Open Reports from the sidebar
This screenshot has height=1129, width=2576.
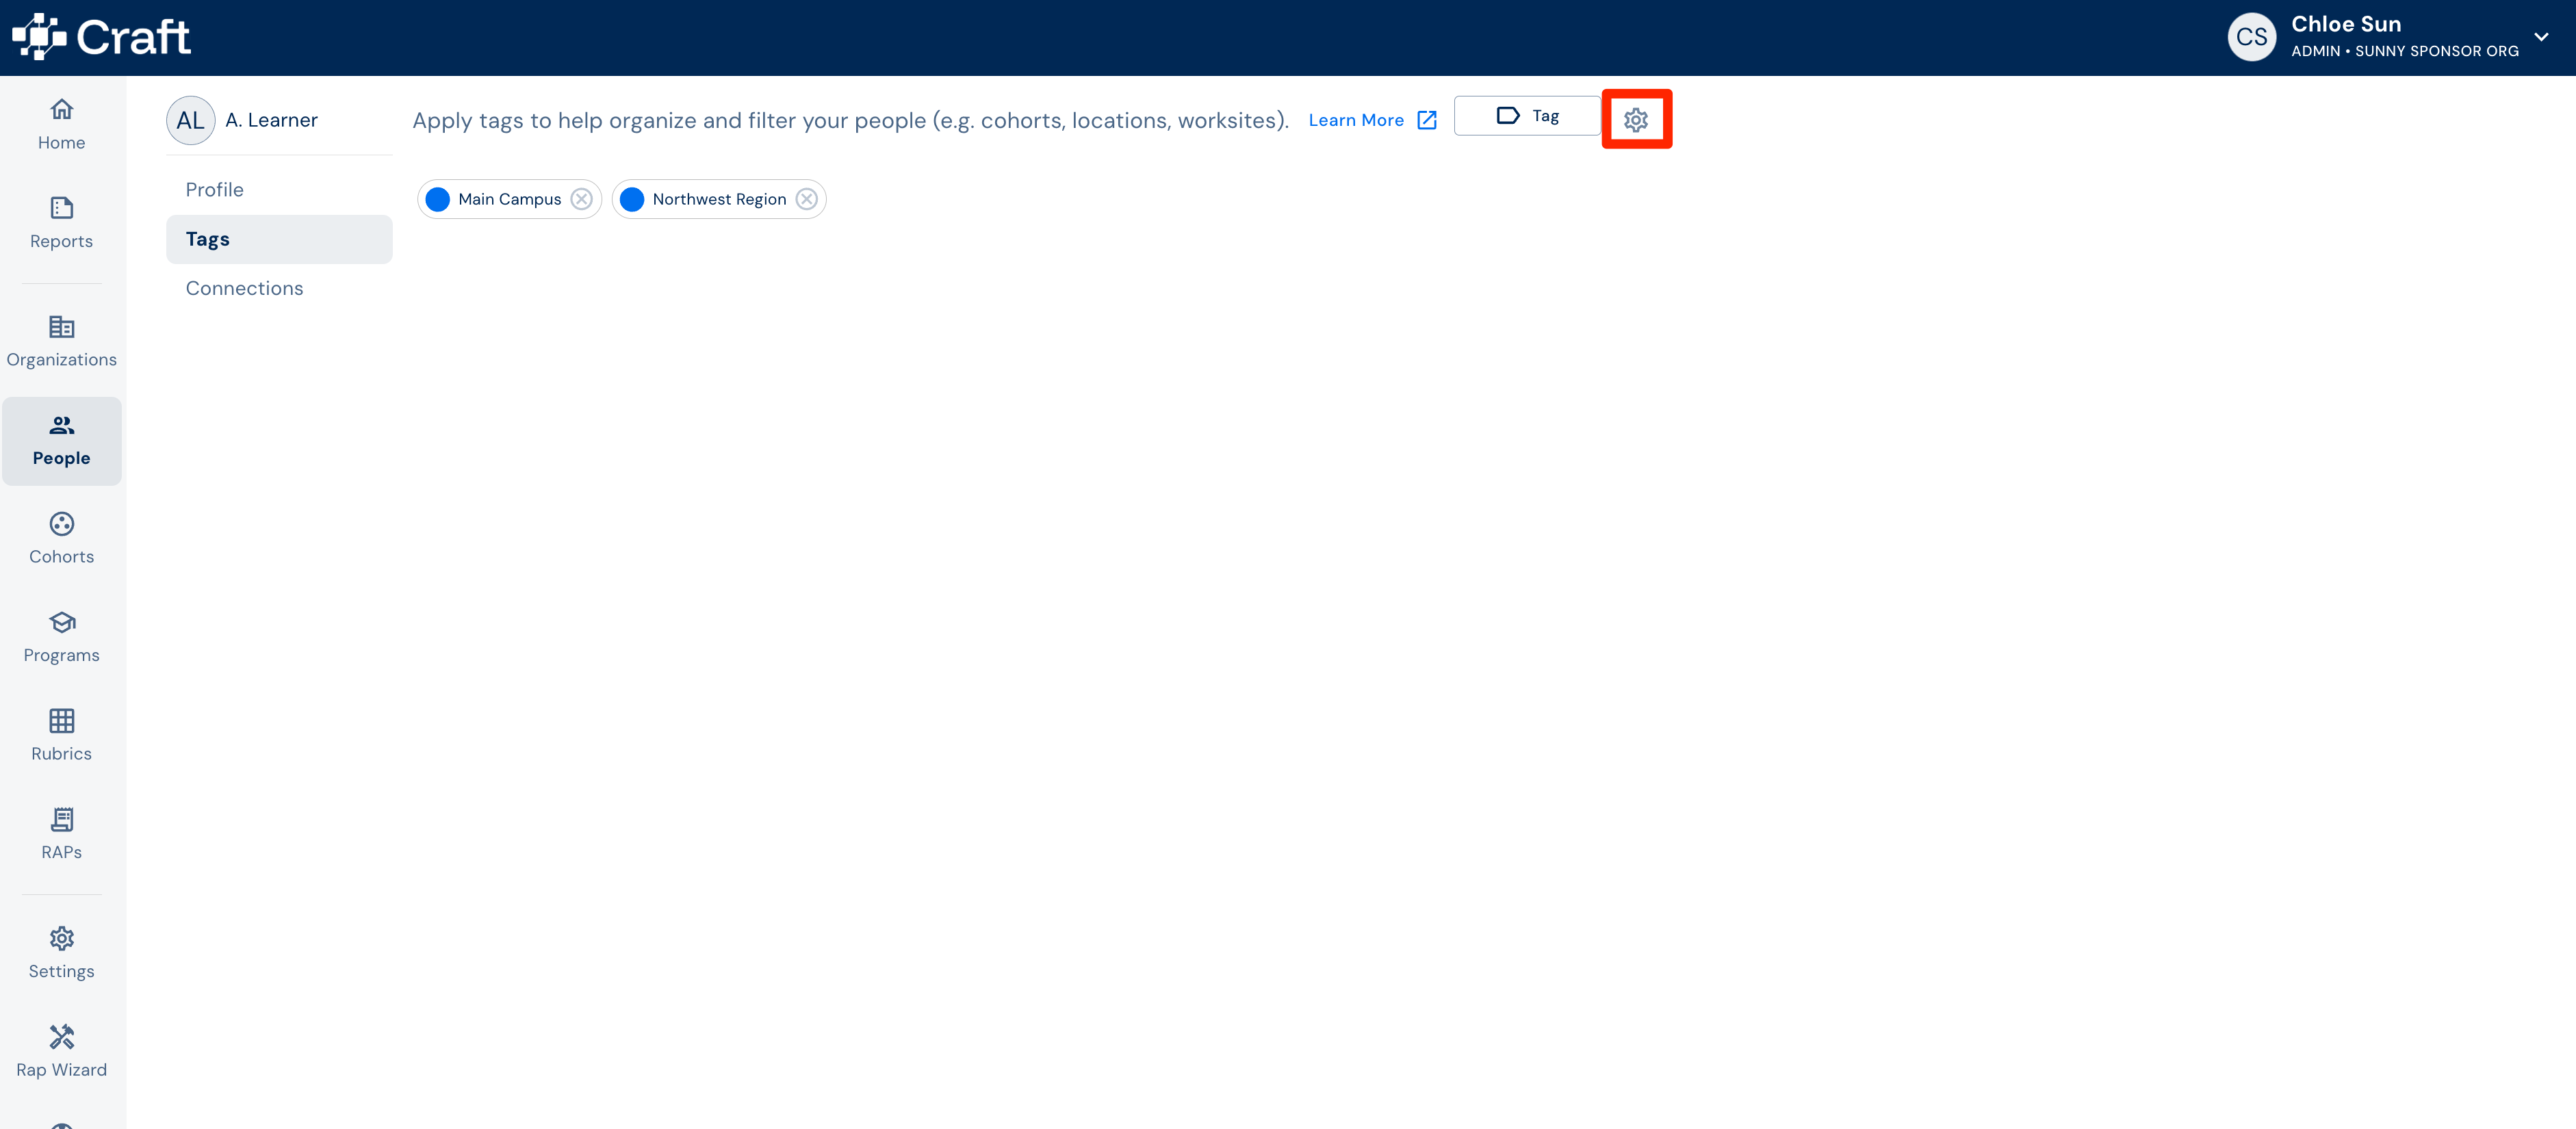point(62,223)
